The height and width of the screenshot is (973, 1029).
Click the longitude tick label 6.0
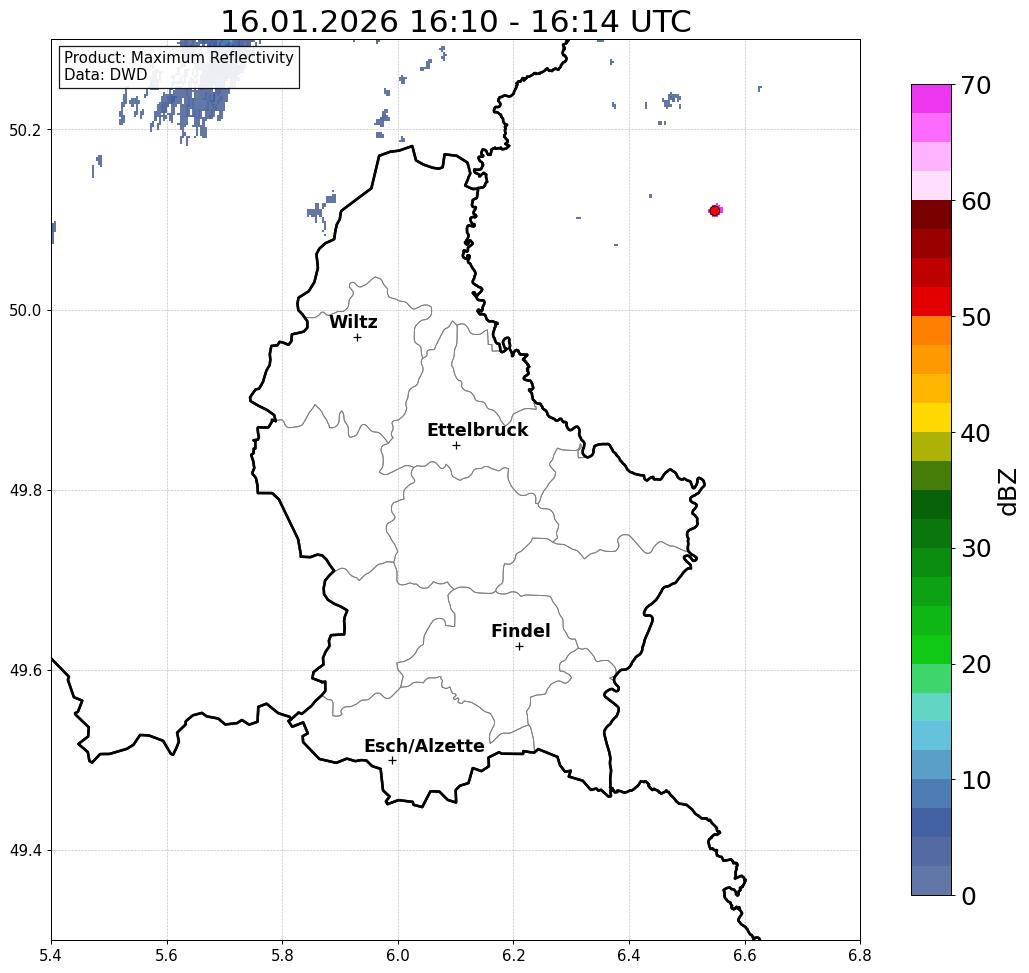point(398,955)
